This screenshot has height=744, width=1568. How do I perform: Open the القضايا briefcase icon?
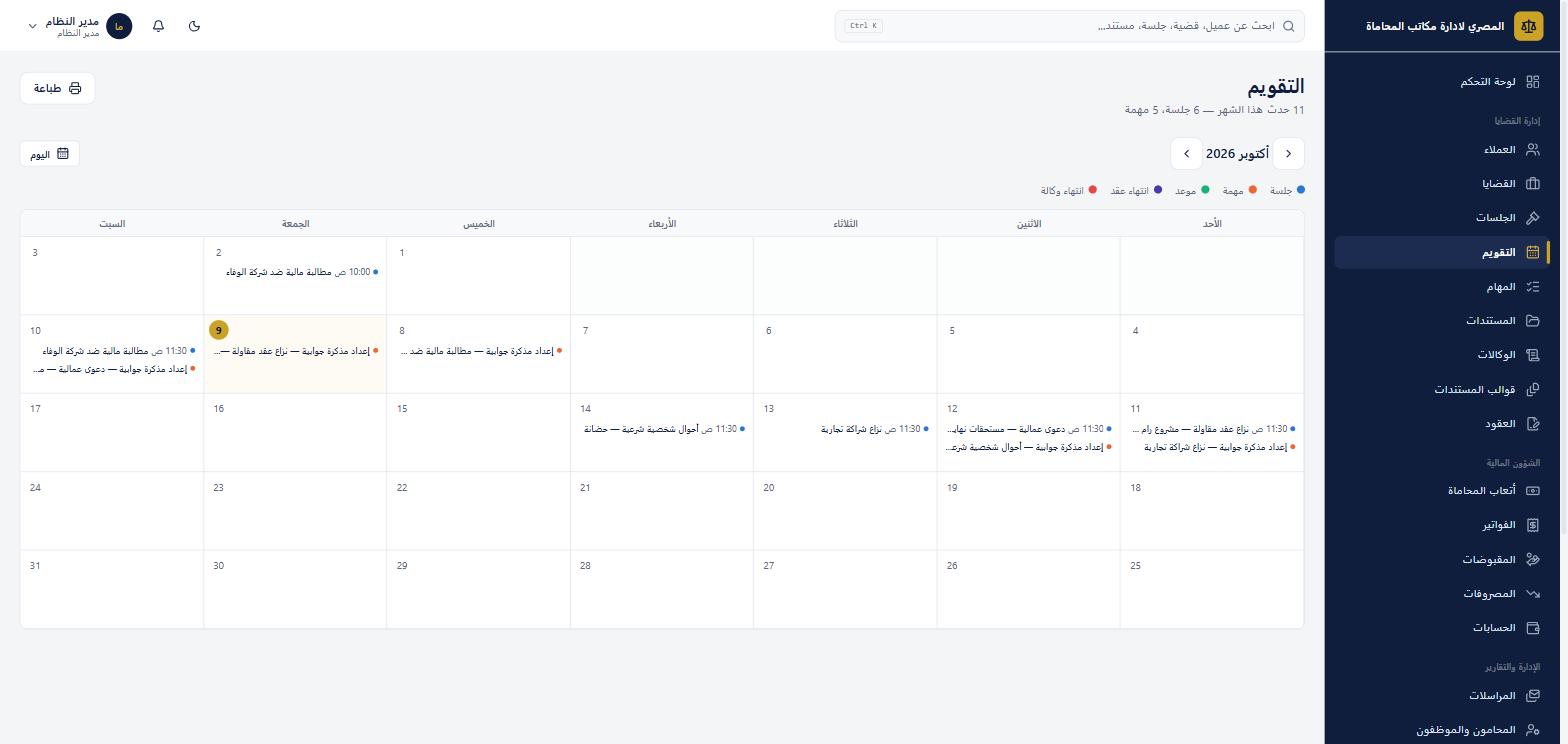tap(1533, 184)
